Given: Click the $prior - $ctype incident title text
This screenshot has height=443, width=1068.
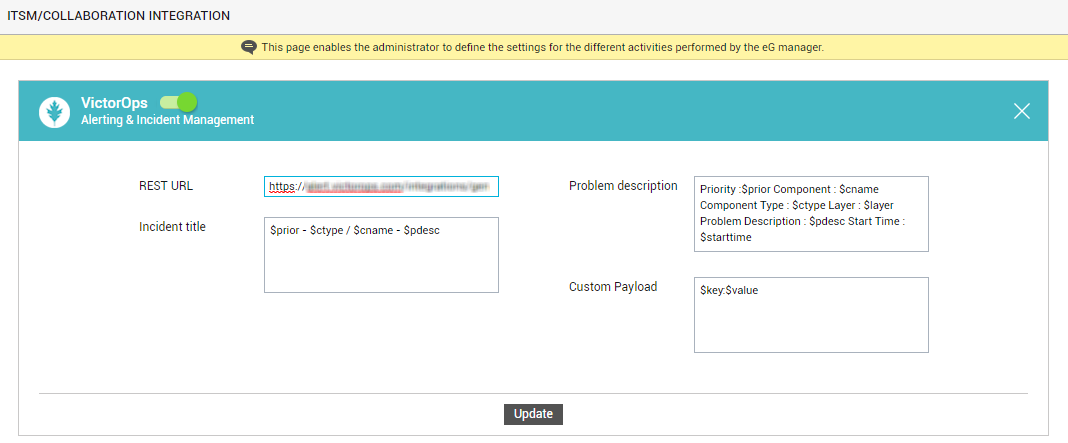Looking at the screenshot, I should pyautogui.click(x=355, y=230).
